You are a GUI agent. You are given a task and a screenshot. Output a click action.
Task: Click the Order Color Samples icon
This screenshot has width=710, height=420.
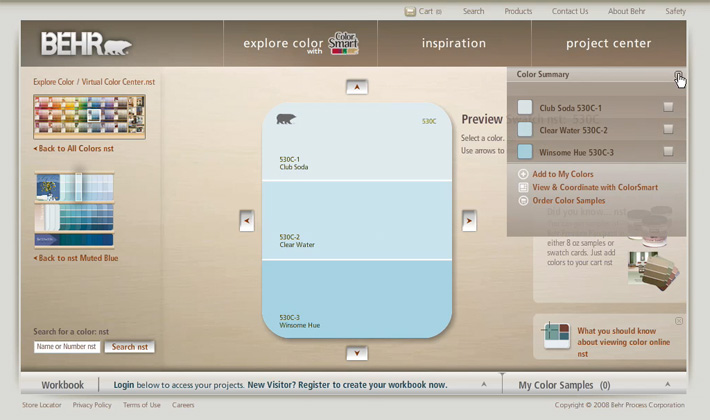(x=523, y=200)
